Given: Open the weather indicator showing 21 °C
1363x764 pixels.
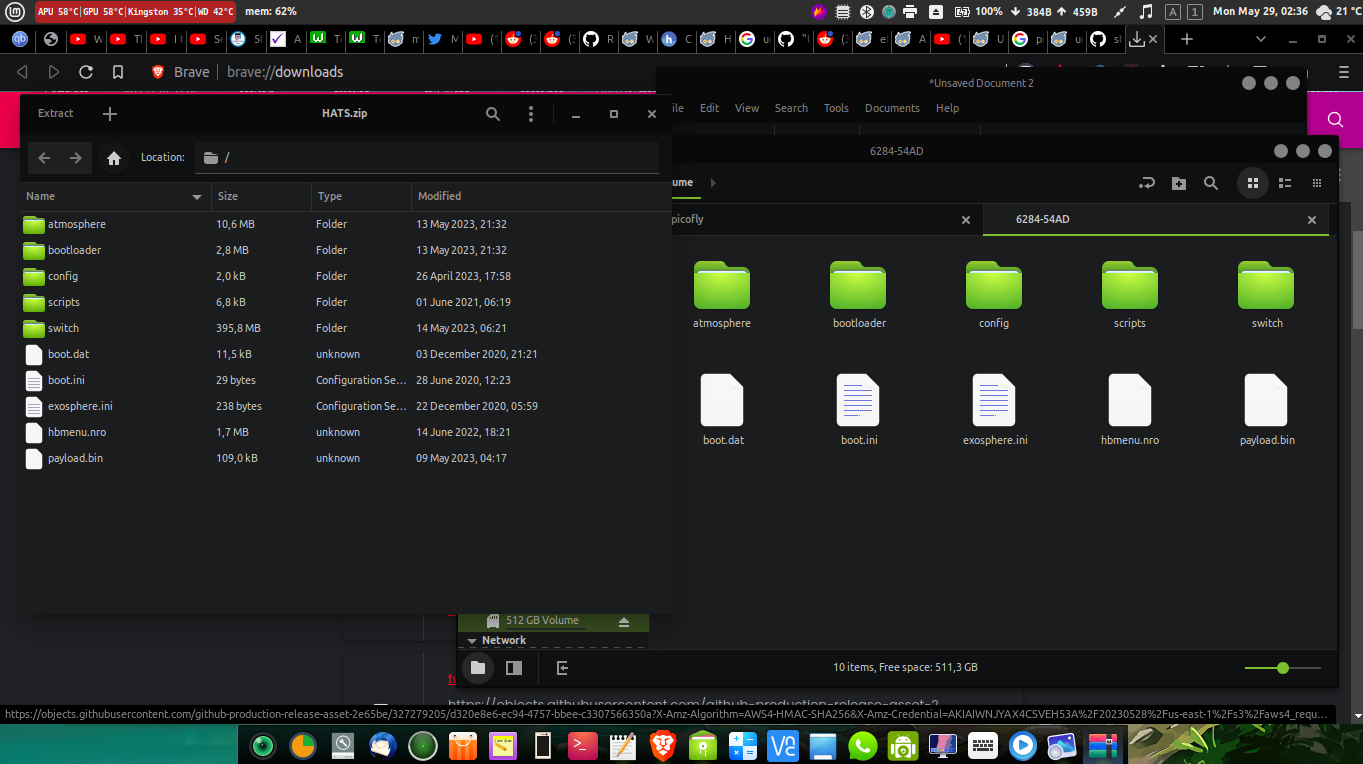Looking at the screenshot, I should (x=1339, y=12).
